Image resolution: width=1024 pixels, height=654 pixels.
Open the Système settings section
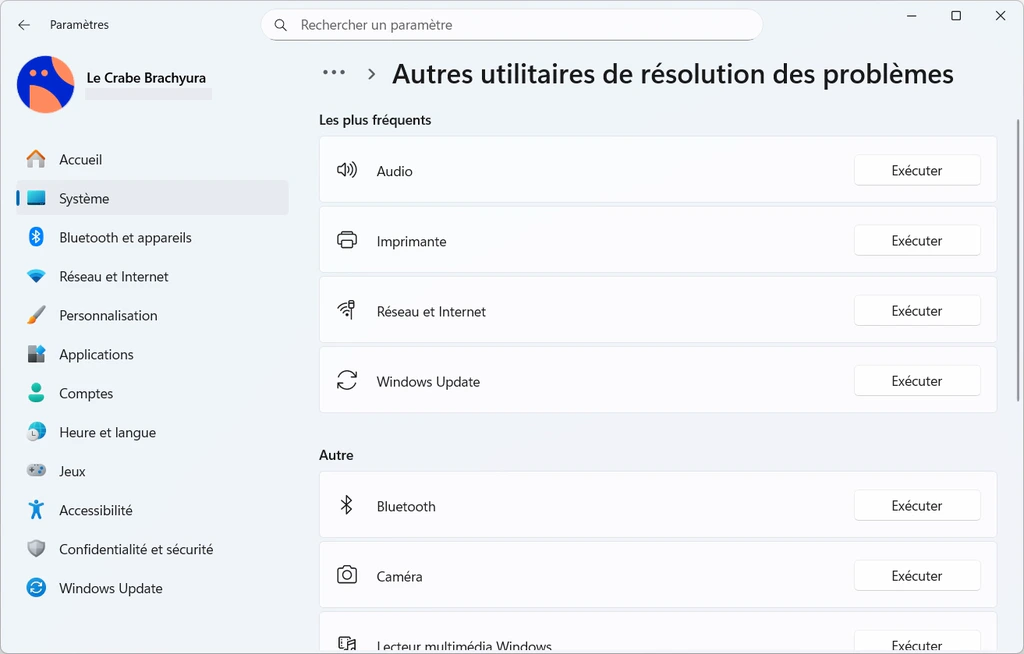point(84,199)
